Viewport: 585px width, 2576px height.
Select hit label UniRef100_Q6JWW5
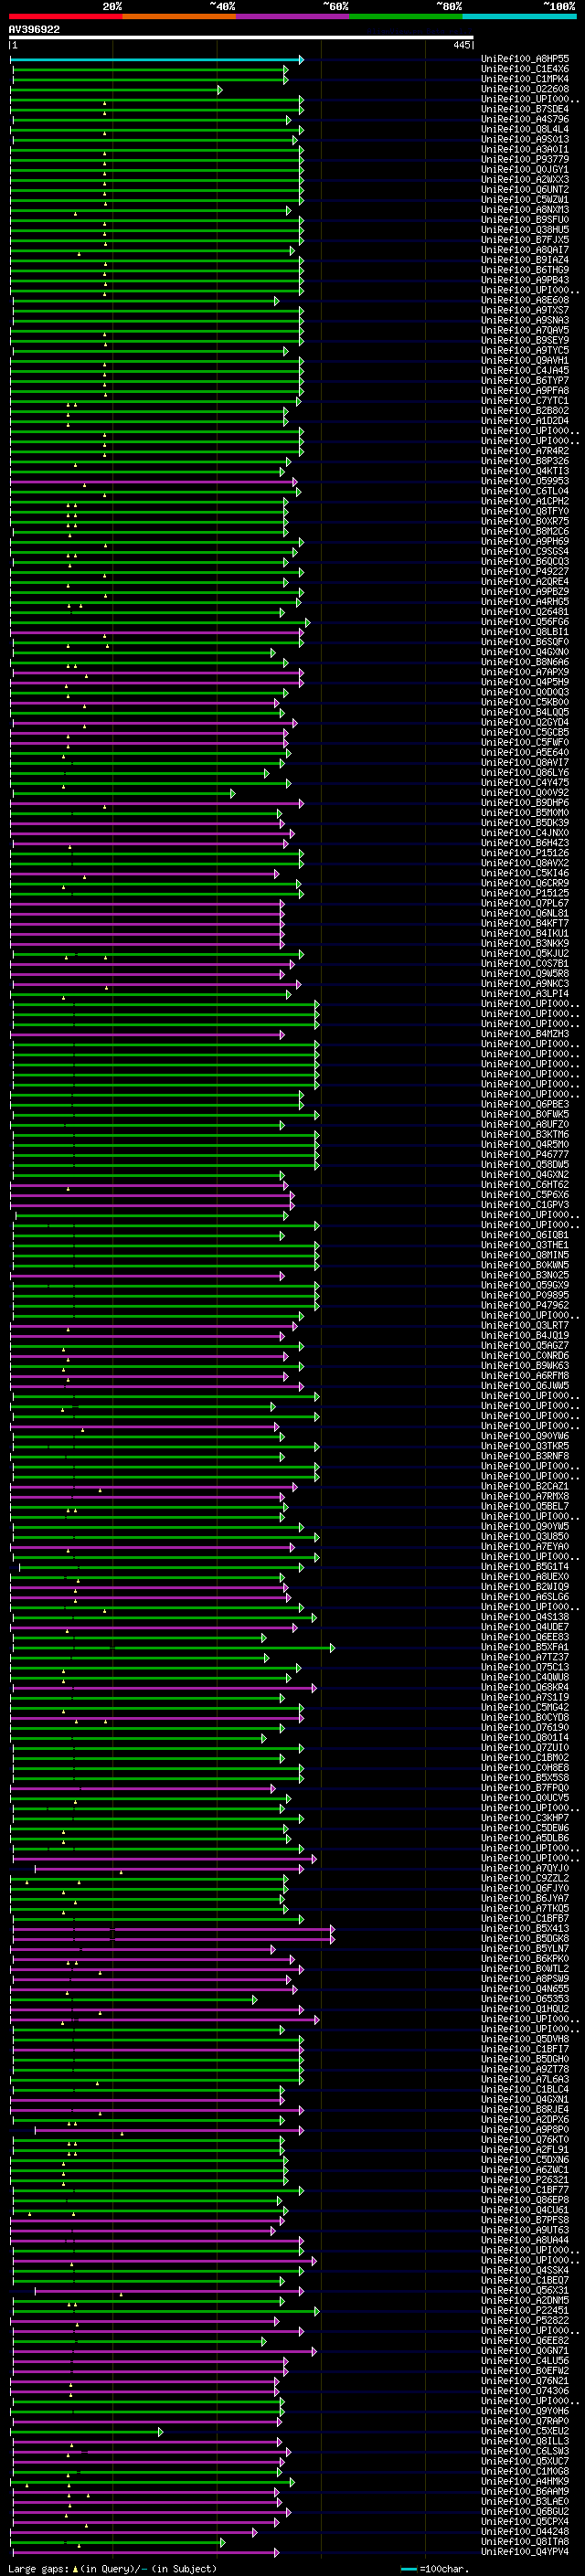pyautogui.click(x=525, y=1386)
